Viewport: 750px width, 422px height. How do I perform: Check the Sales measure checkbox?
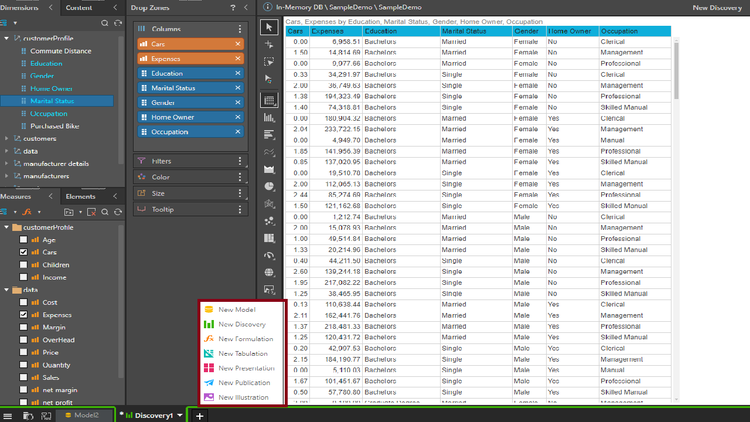(x=23, y=378)
